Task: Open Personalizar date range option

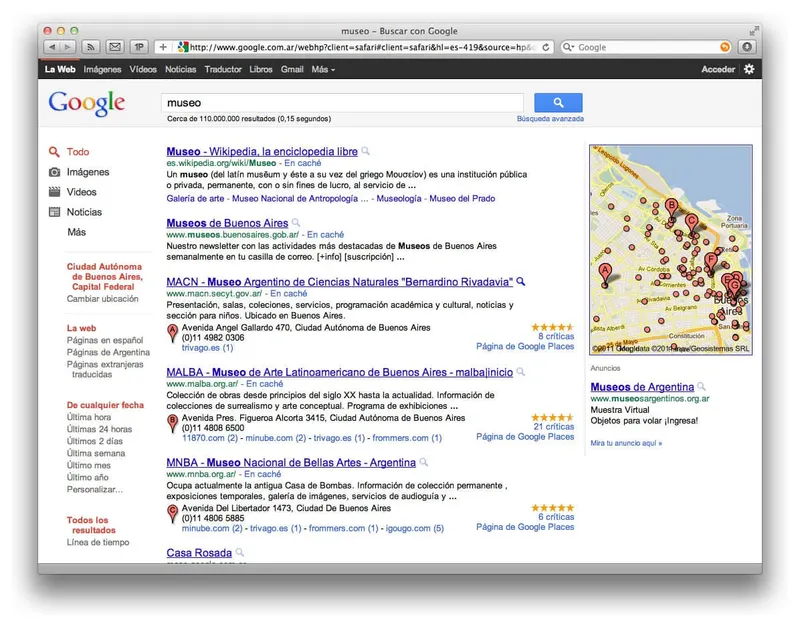Action: [95, 489]
